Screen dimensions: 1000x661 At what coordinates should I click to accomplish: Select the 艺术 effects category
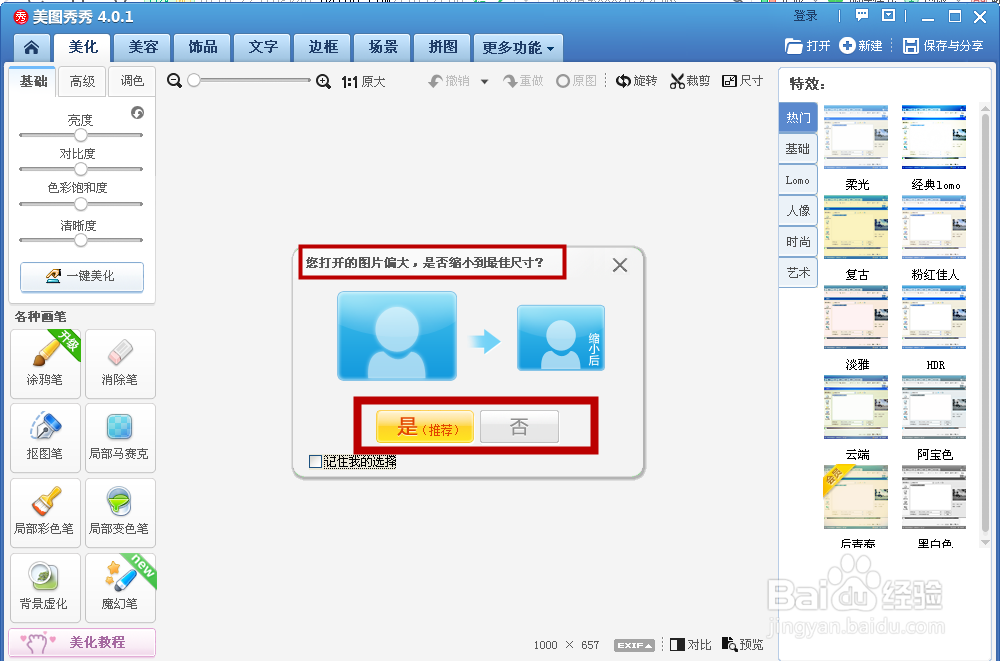click(x=798, y=273)
